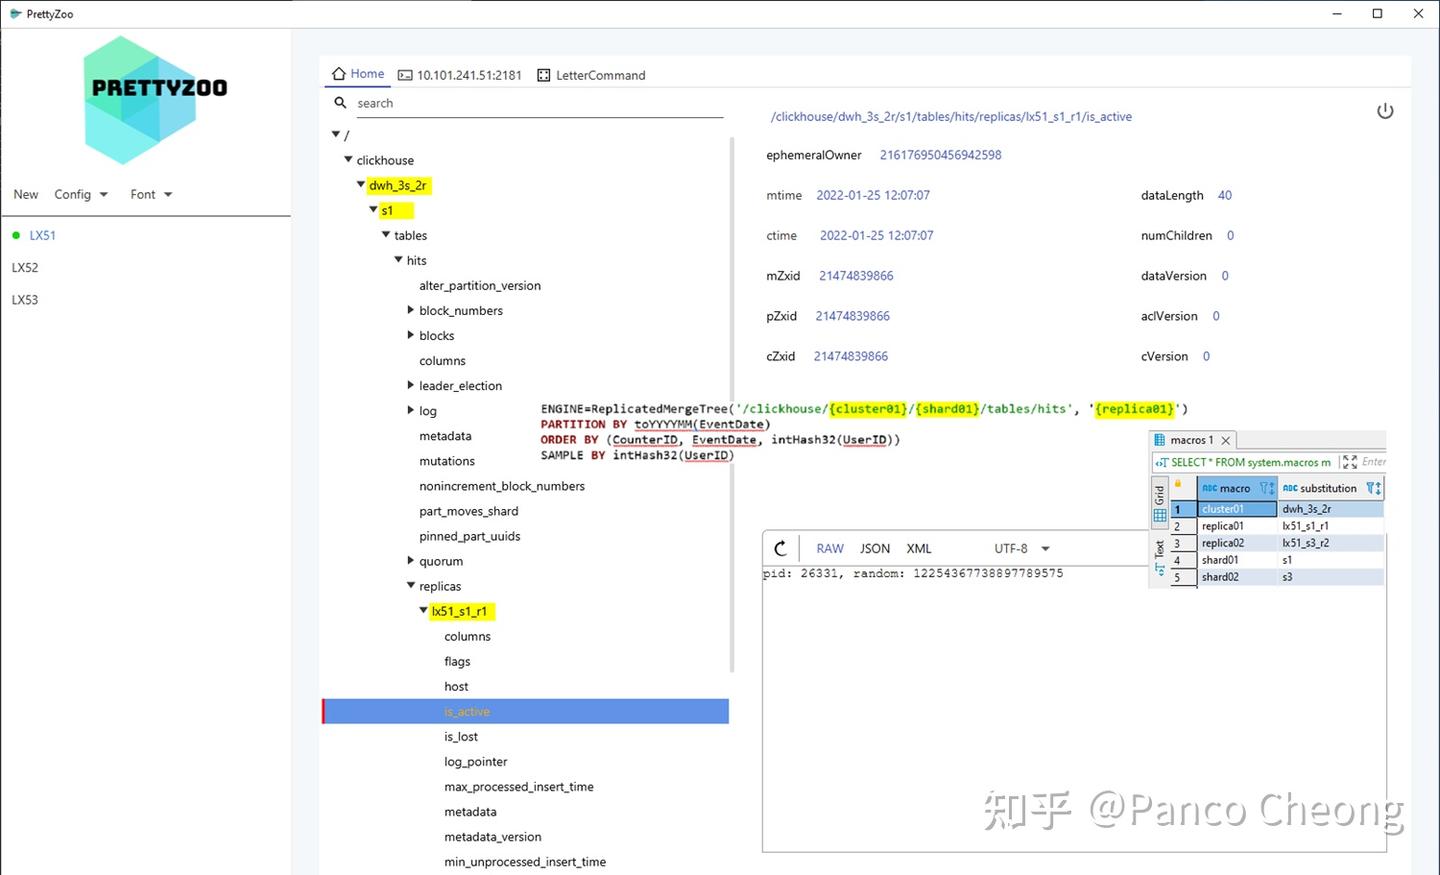Click the power disconnect icon at top right
This screenshot has width=1440, height=875.
[x=1385, y=111]
